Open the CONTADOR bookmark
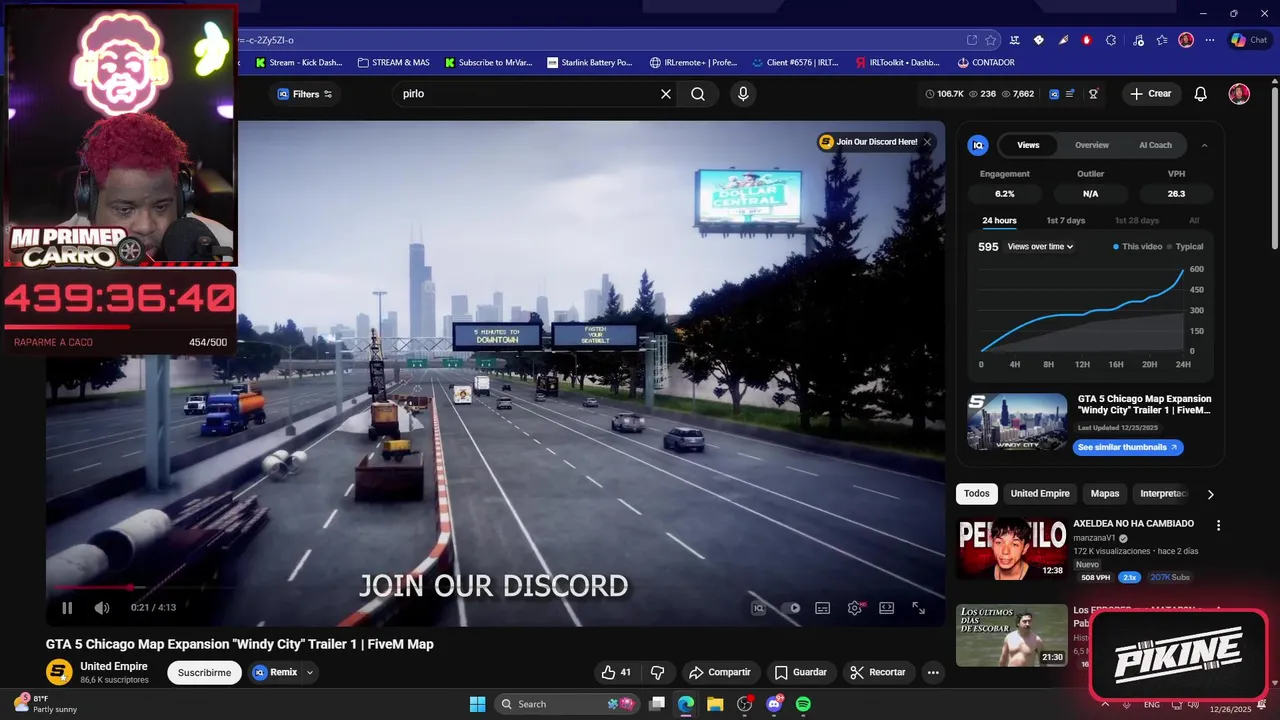The image size is (1280, 720). pos(985,62)
